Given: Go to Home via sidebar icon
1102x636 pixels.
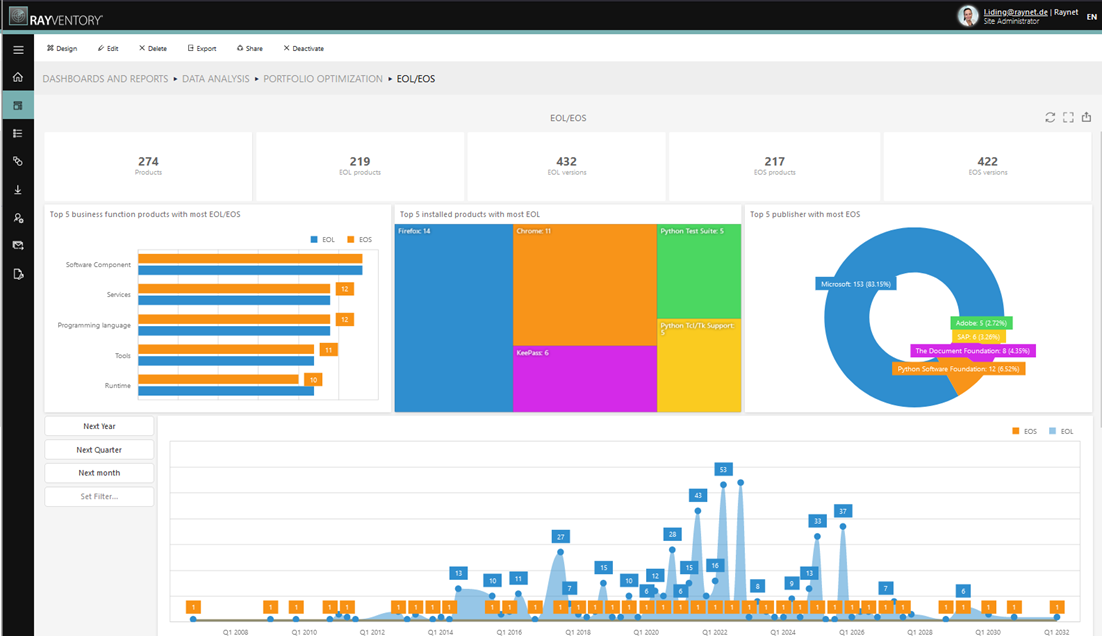Looking at the screenshot, I should pos(18,77).
